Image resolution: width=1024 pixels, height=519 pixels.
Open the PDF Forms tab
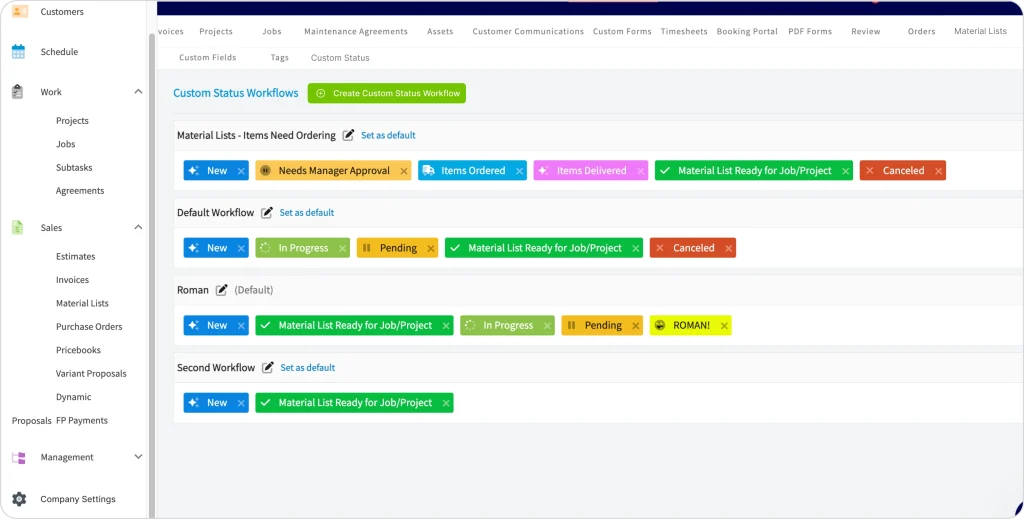[x=810, y=31]
